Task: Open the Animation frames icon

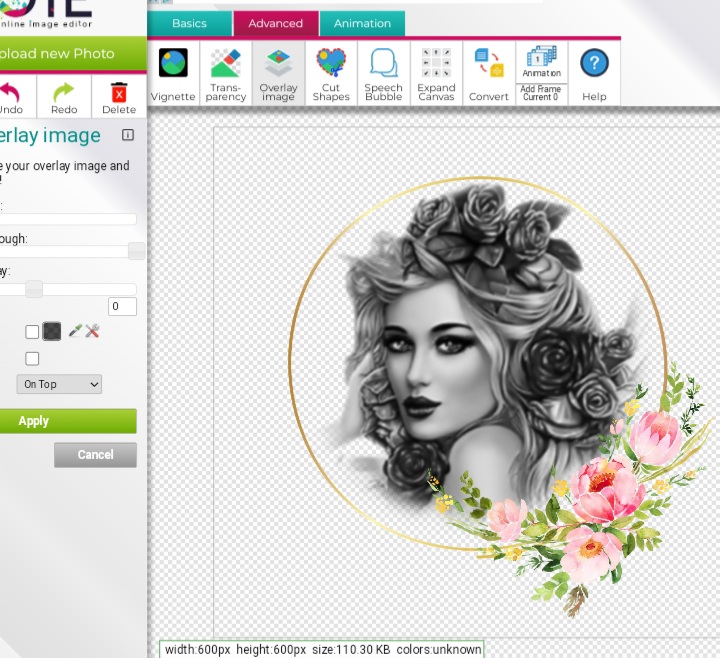Action: coord(541,61)
